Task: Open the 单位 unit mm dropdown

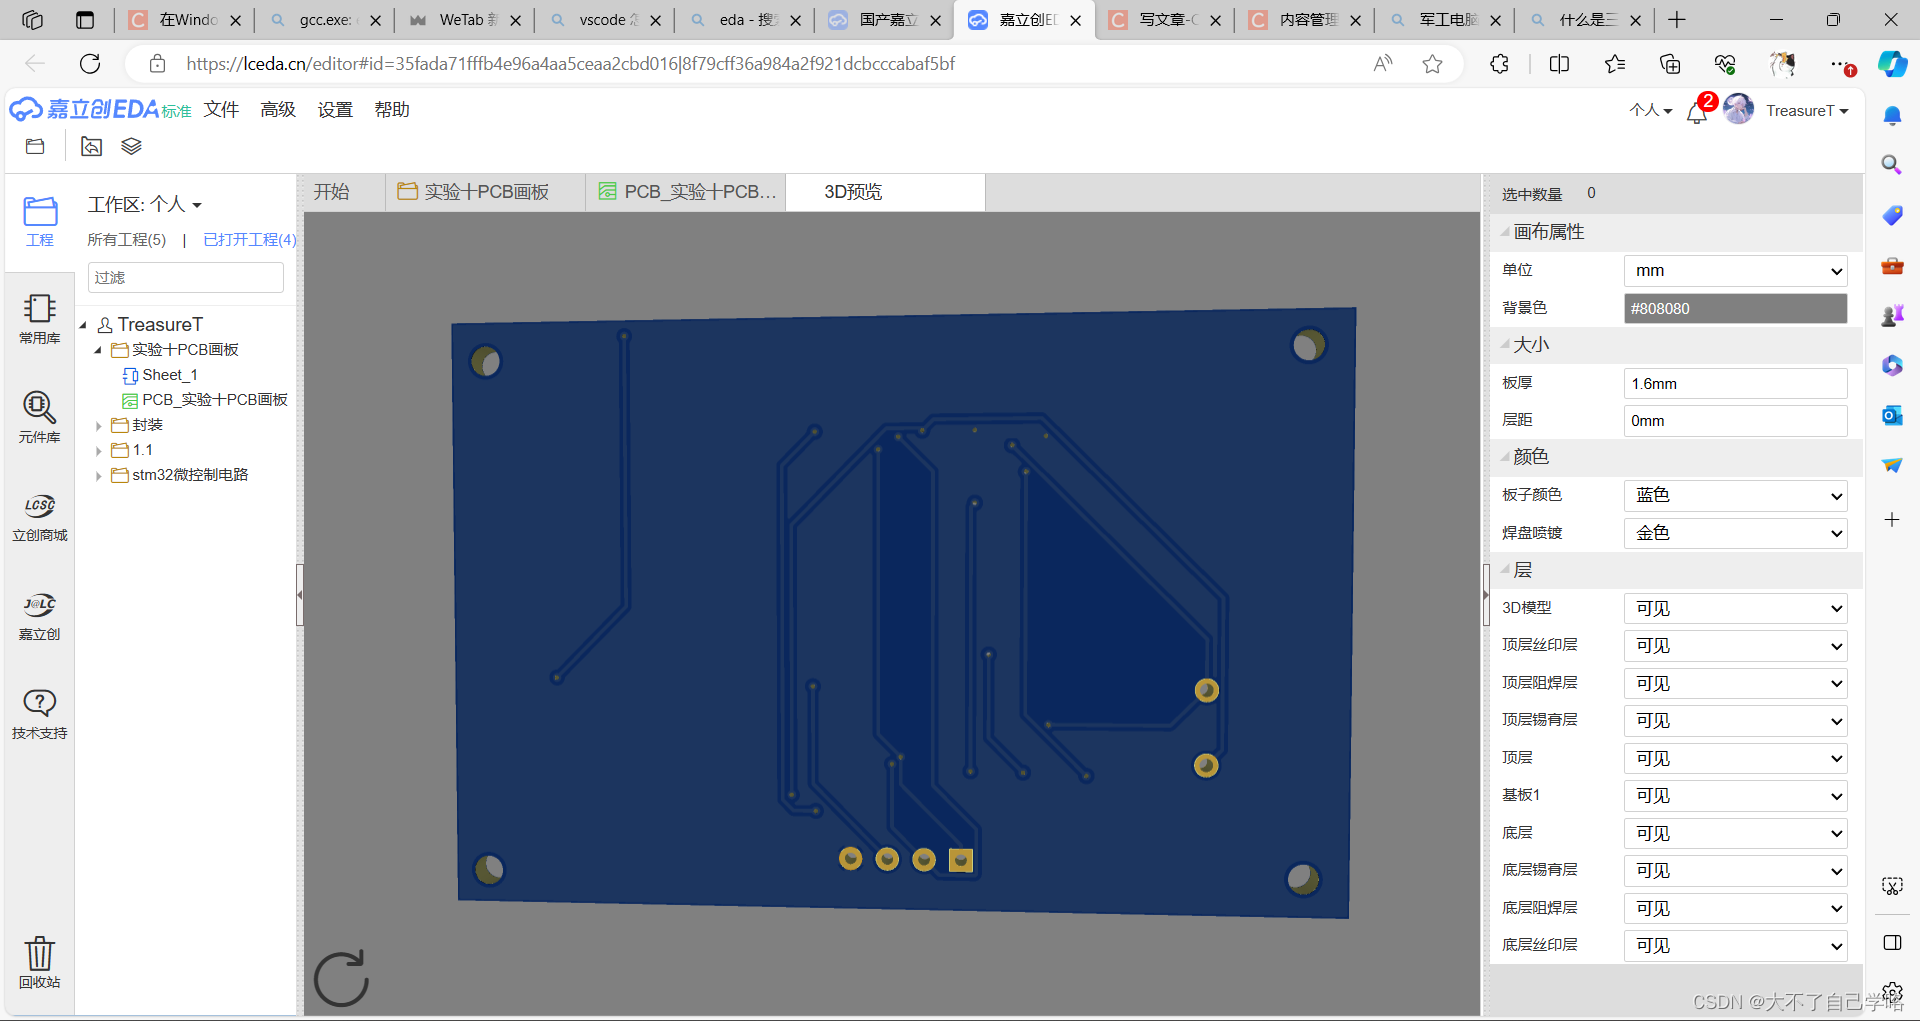Action: click(x=1735, y=271)
